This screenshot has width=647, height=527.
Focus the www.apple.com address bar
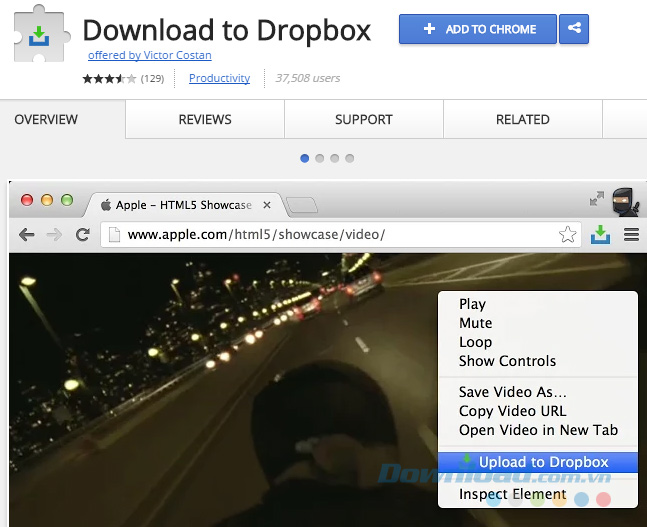(x=340, y=234)
